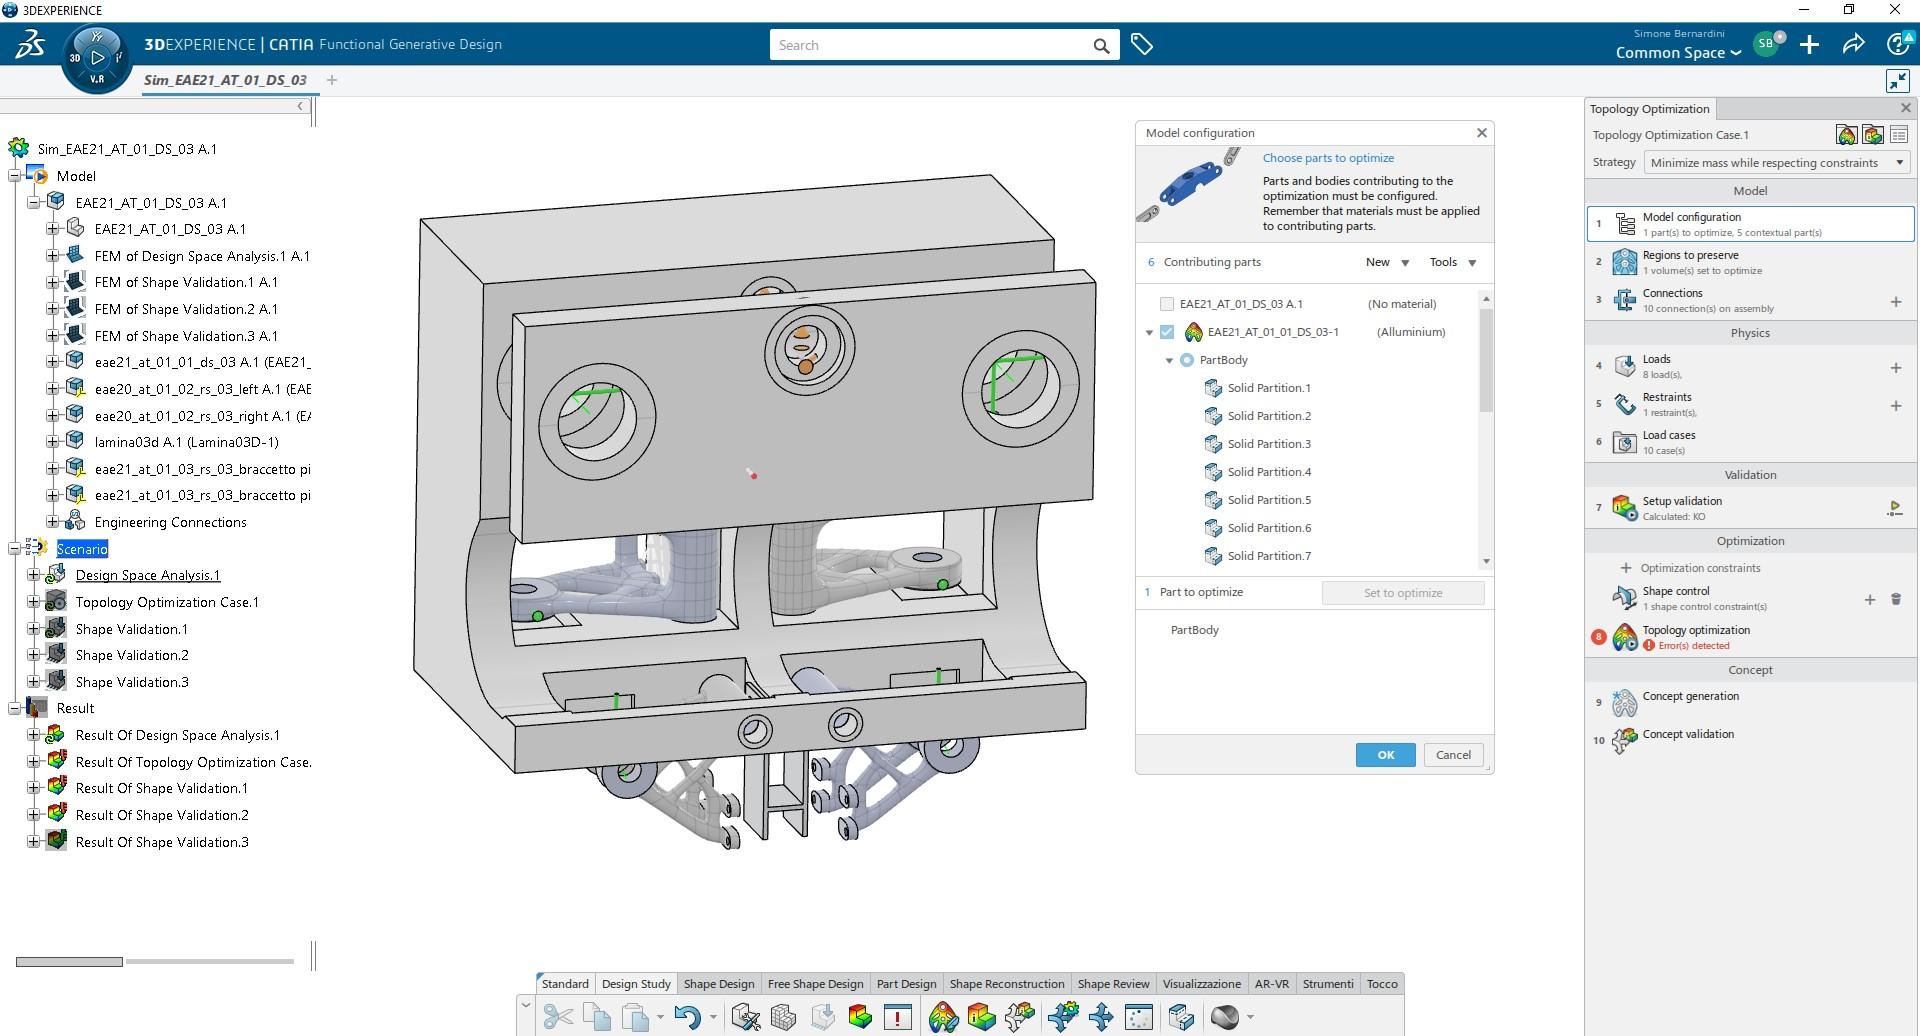Switch to Part Design tab

point(906,984)
